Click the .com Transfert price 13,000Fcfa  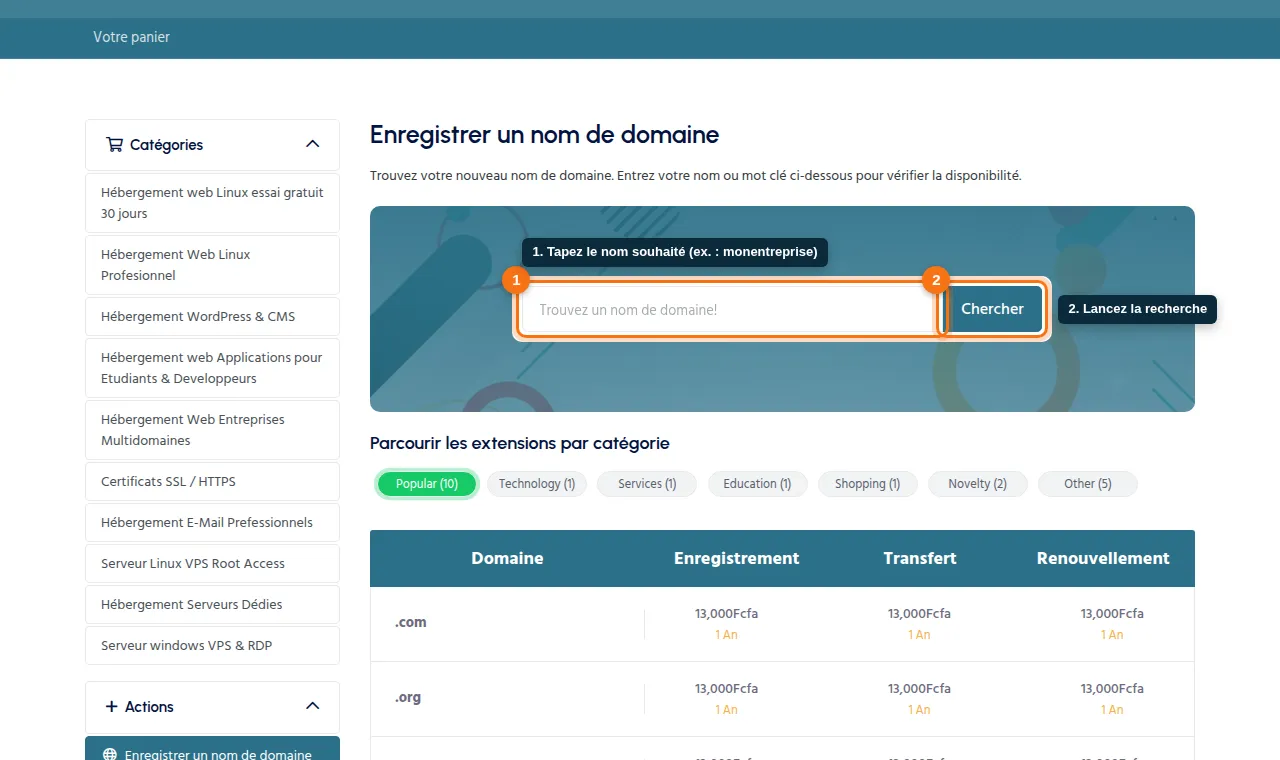(x=919, y=613)
